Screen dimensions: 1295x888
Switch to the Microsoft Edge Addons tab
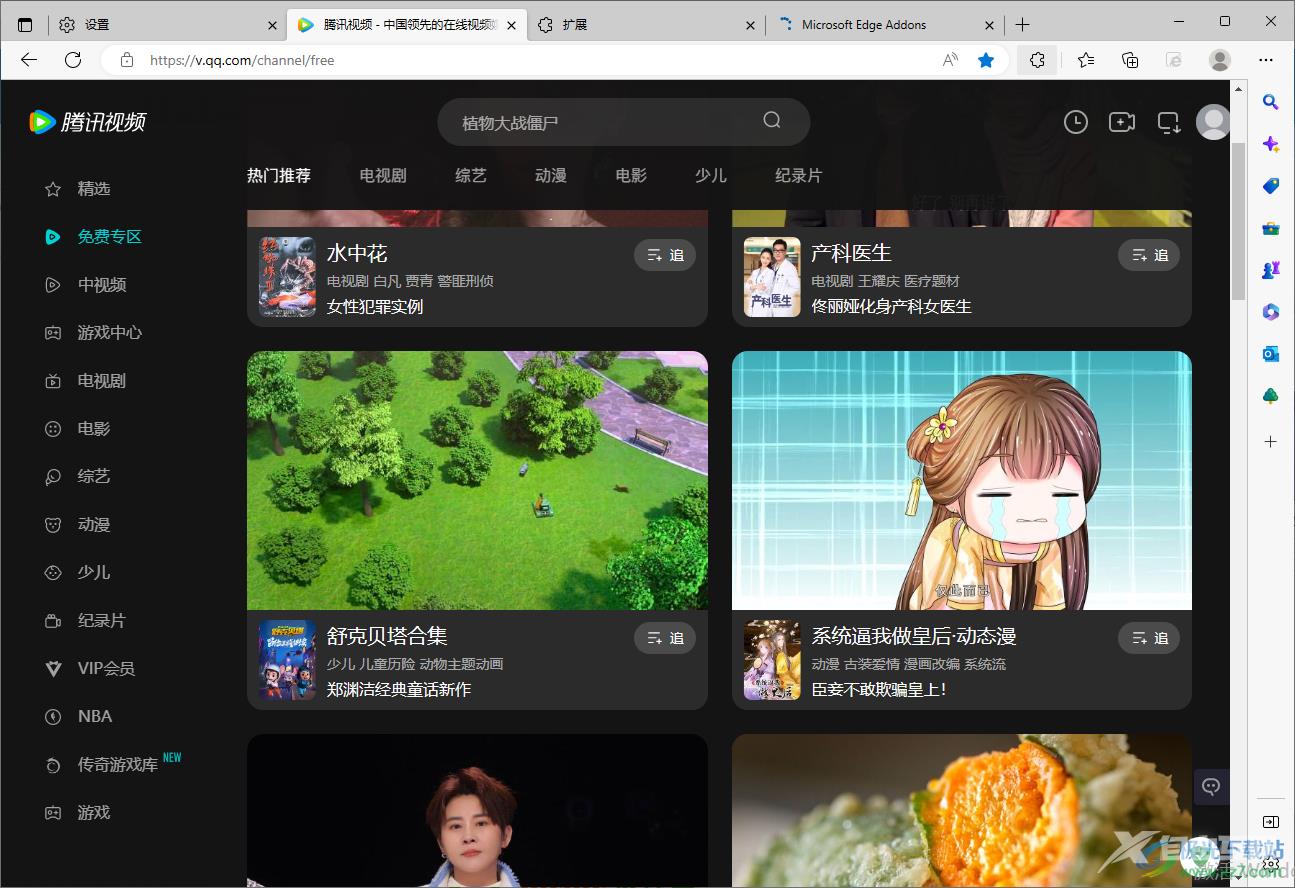[885, 25]
